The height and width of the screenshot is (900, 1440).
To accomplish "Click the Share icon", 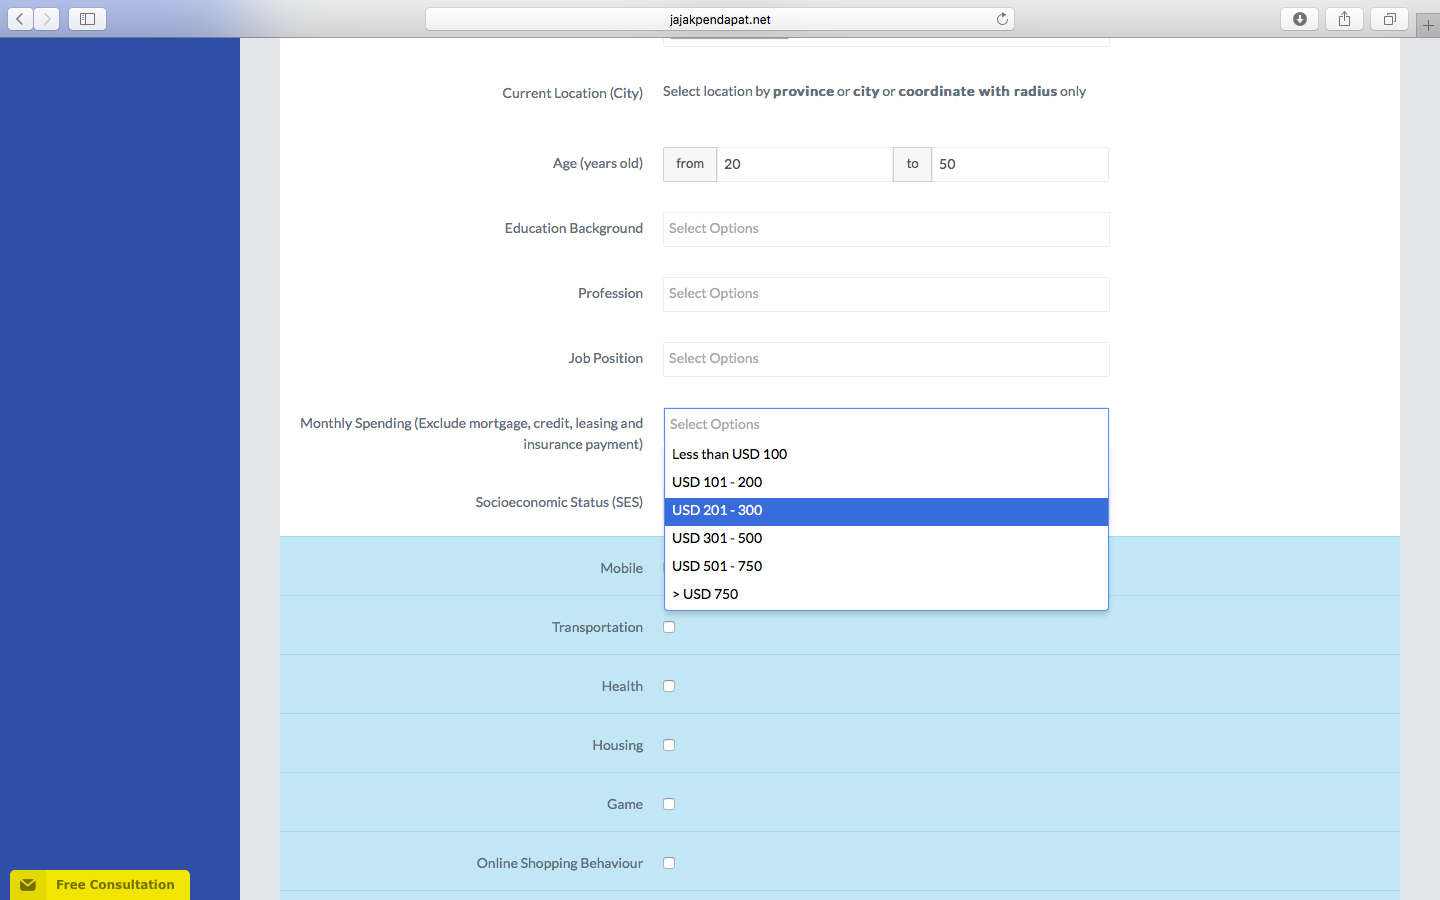I will [x=1343, y=18].
